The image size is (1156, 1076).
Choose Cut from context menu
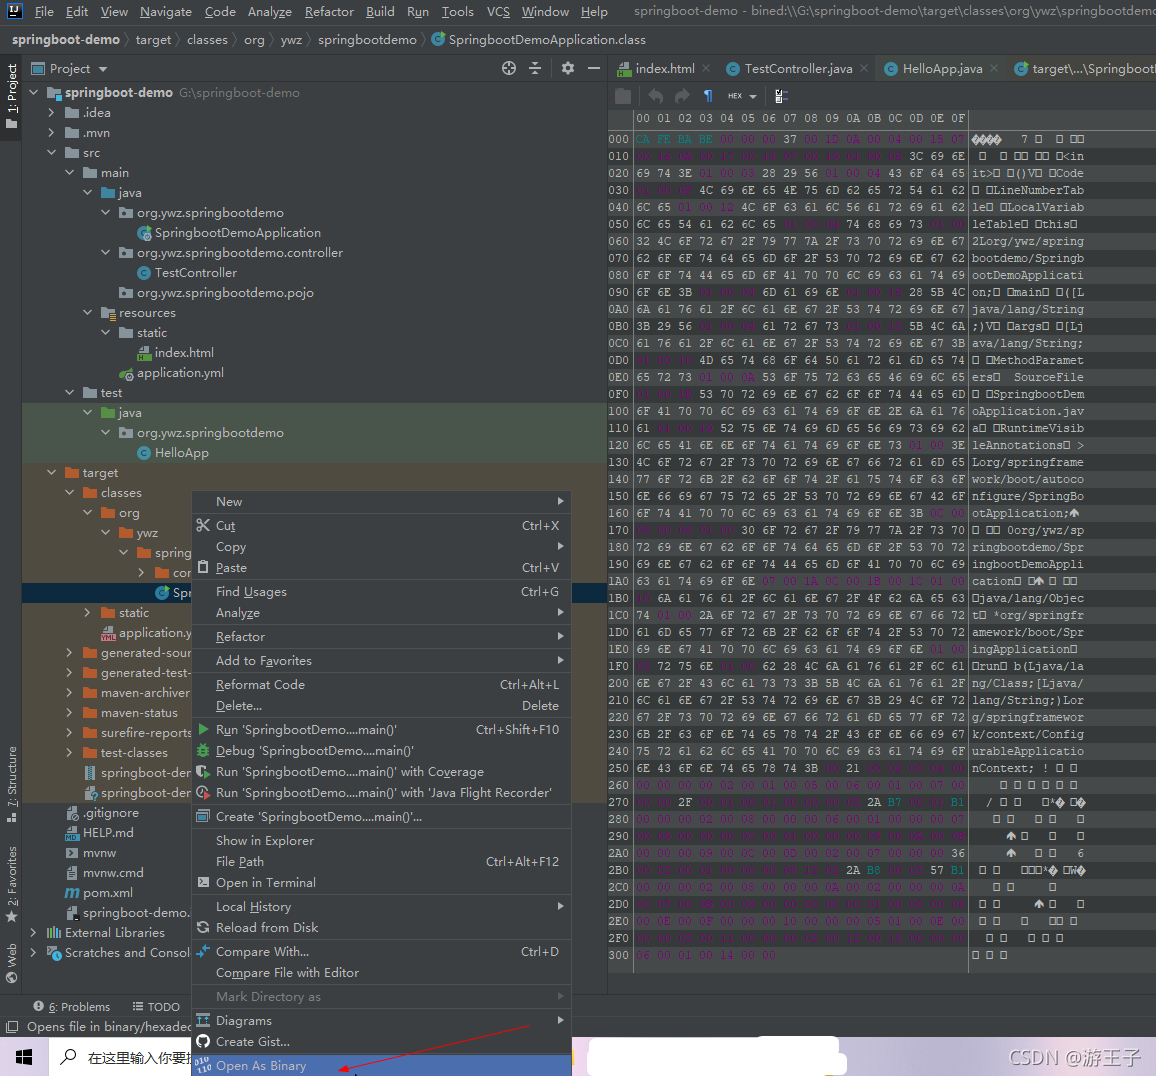tap(381, 526)
